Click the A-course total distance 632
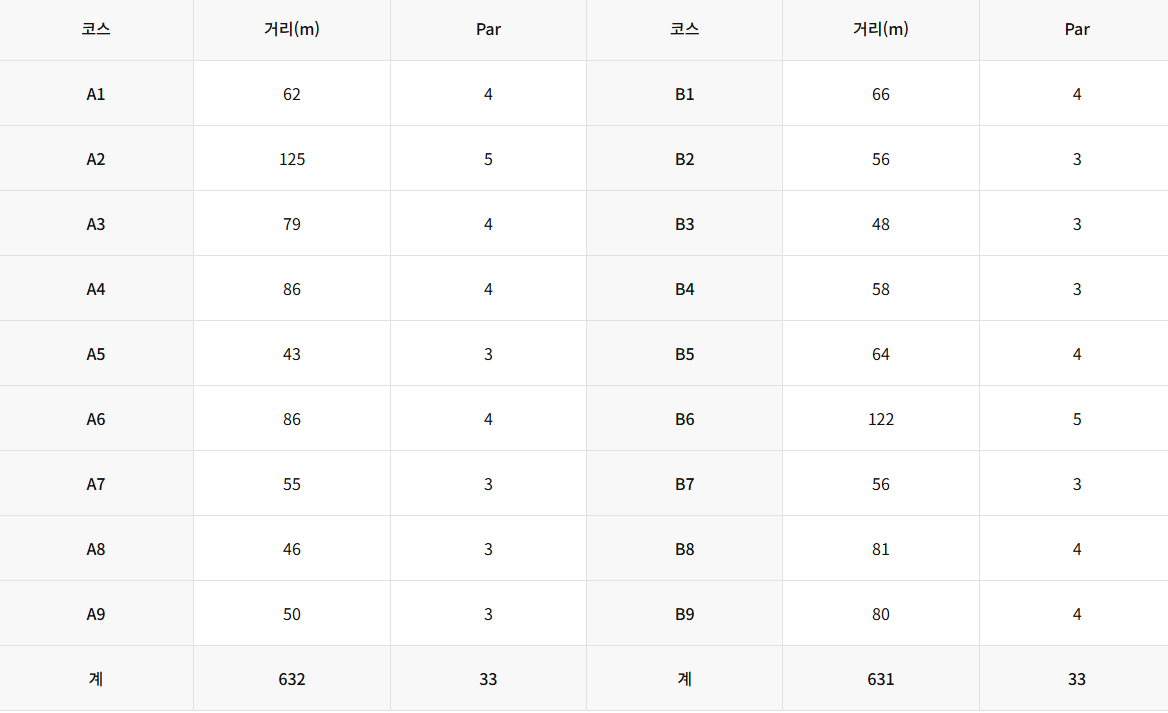 pos(292,679)
